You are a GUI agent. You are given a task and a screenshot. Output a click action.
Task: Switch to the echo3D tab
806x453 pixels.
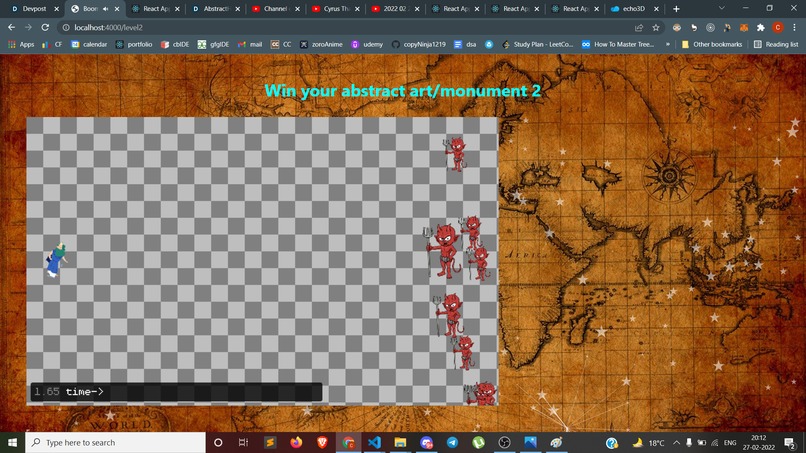click(634, 9)
